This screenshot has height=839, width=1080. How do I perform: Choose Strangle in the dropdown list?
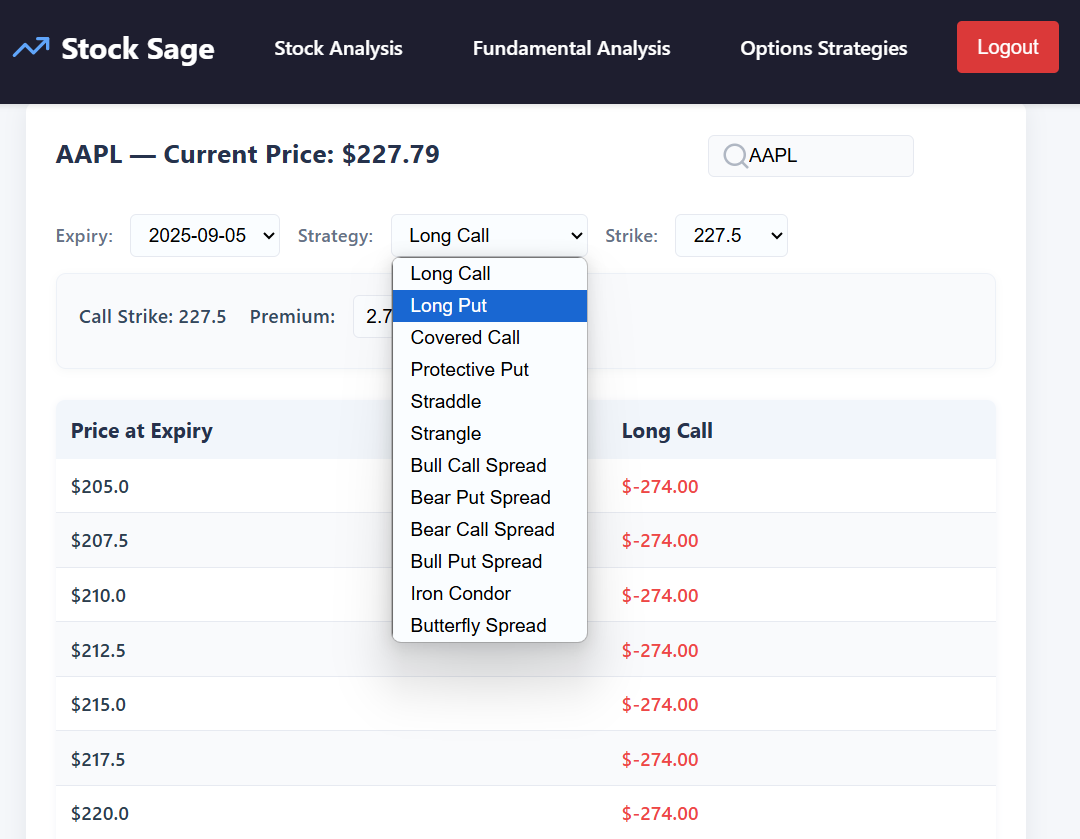(490, 434)
